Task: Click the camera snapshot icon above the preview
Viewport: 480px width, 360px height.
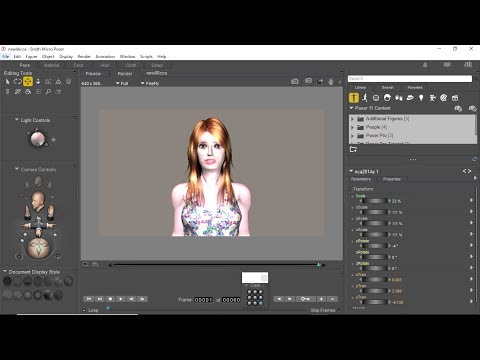Action: pyautogui.click(x=295, y=81)
